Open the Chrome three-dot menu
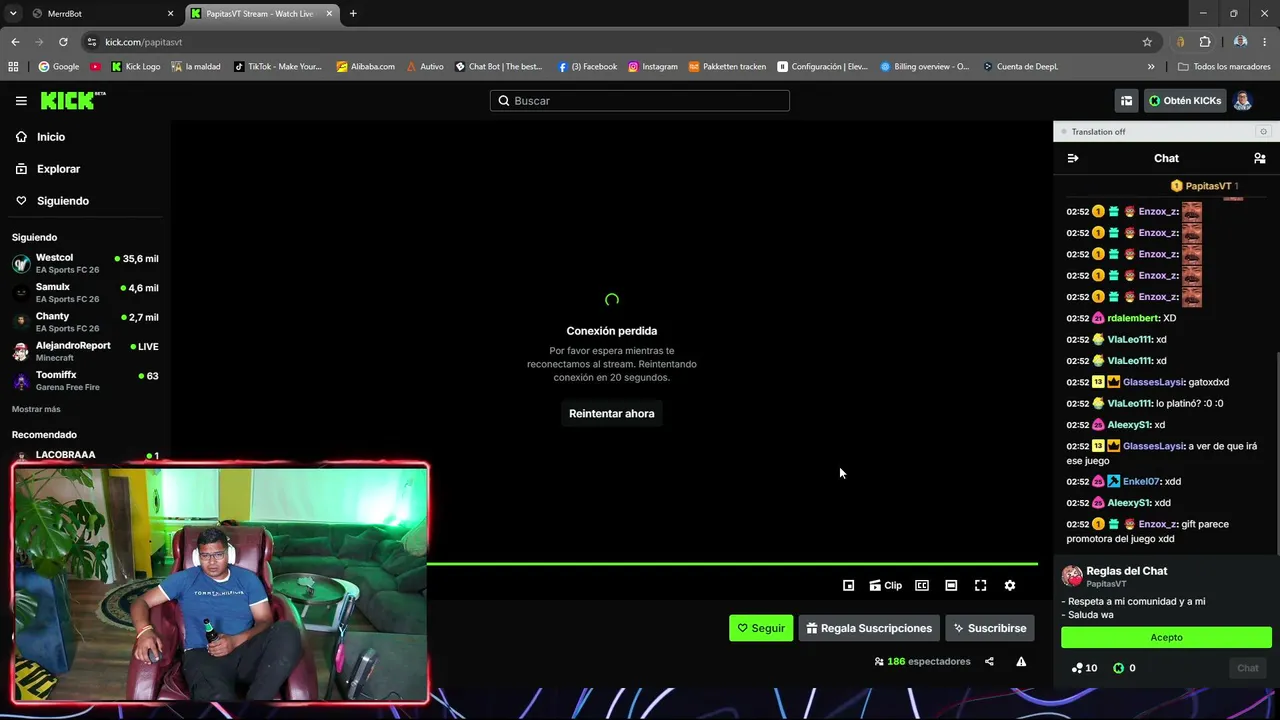This screenshot has width=1280, height=720. 1265,42
